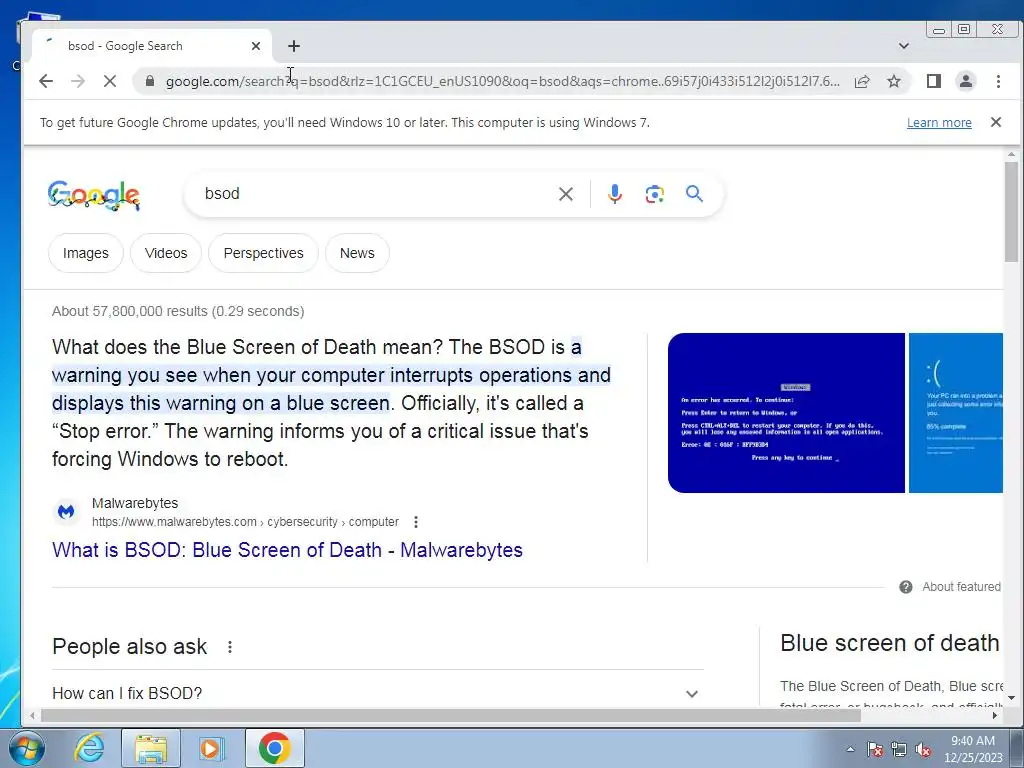Search by image with Lens icon
This screenshot has height=768, width=1024.
coord(654,194)
